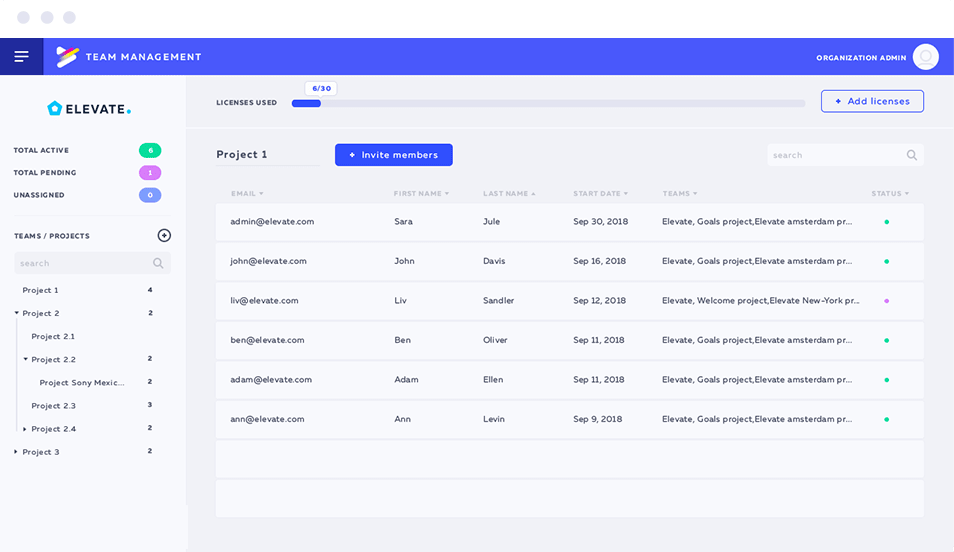
Task: Focus the teams/projects search field
Action: 92,264
